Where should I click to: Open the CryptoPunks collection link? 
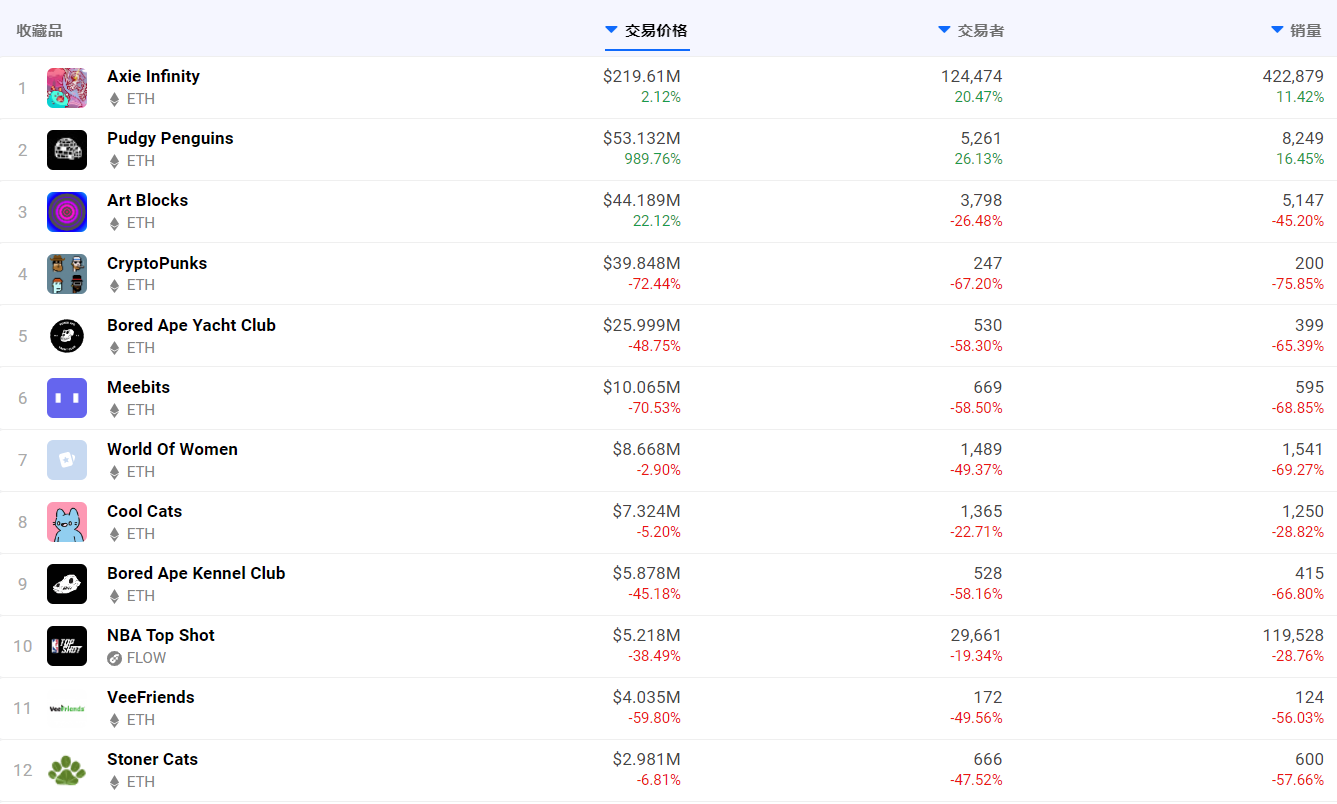[x=157, y=263]
